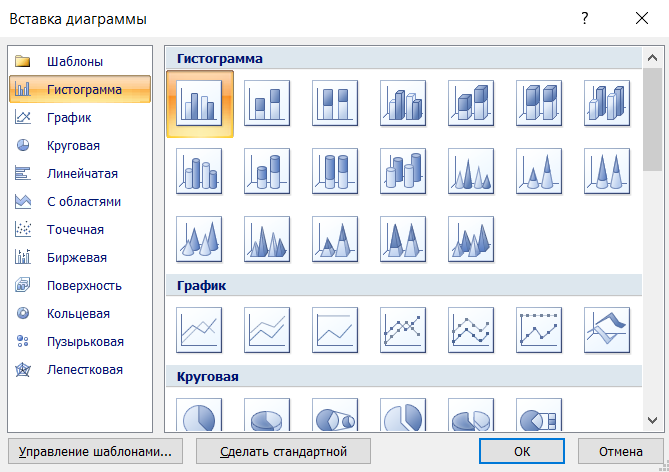Confirm with the ОК button
The height and width of the screenshot is (472, 669).
click(x=522, y=451)
